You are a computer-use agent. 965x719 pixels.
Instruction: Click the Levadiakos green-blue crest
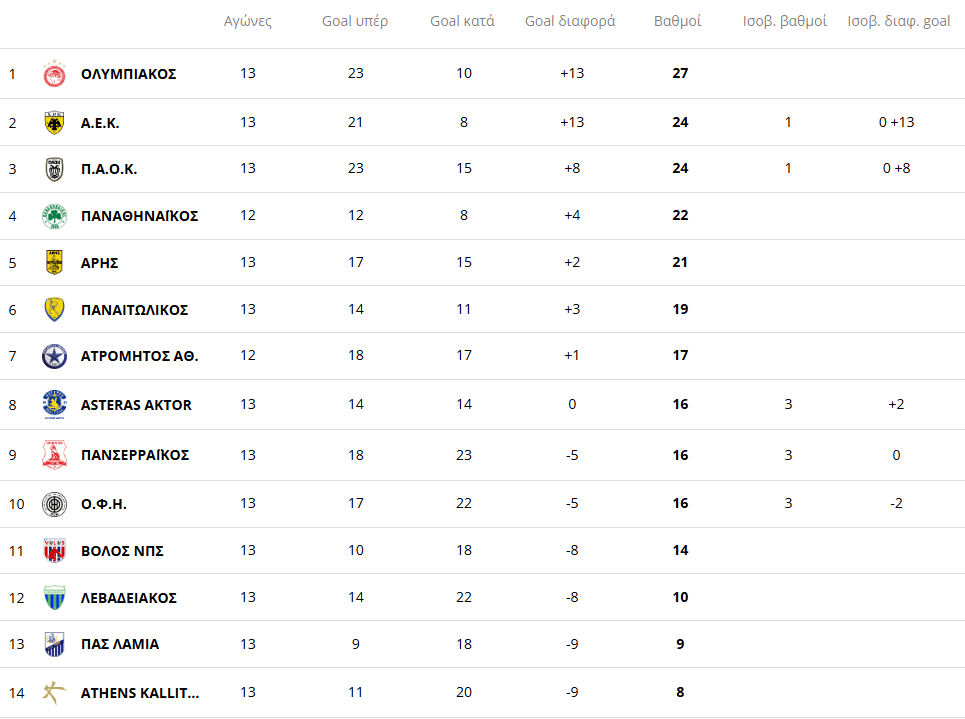pyautogui.click(x=54, y=598)
